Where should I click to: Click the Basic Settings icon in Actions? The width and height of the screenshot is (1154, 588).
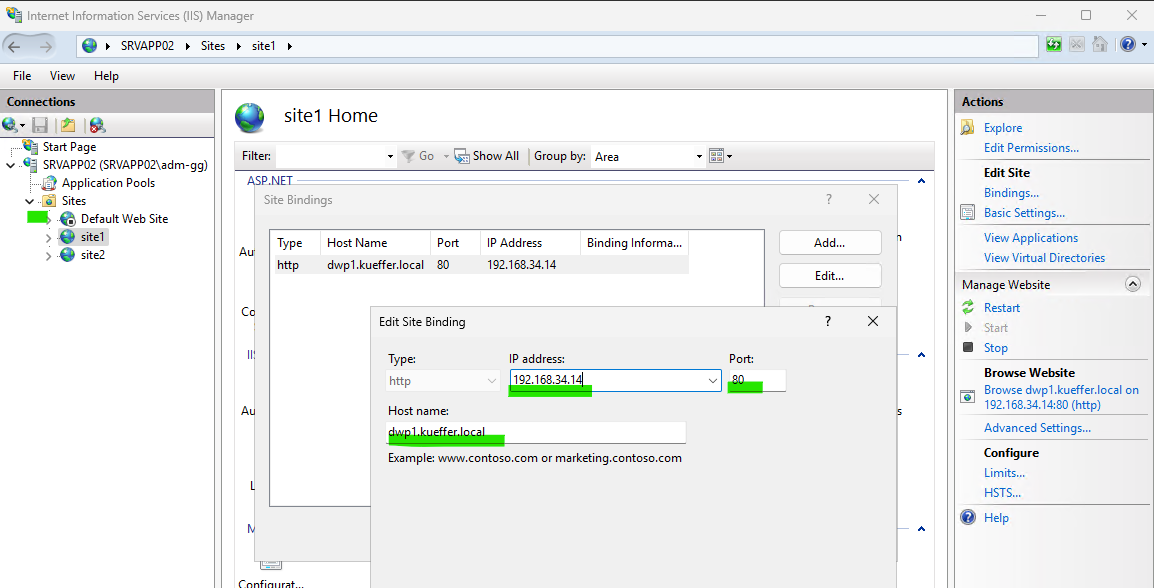pos(968,213)
